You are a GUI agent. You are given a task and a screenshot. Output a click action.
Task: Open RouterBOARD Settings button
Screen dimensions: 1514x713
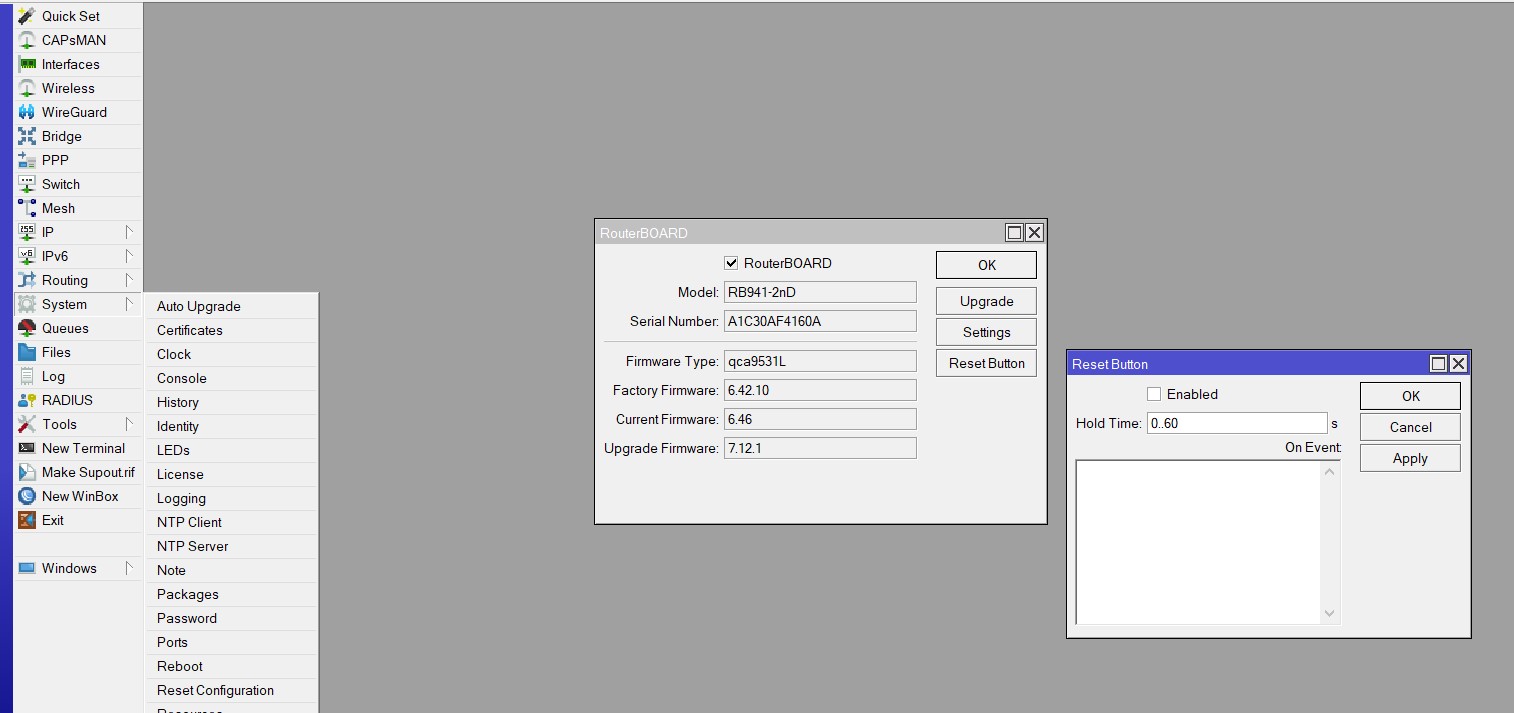coord(986,332)
